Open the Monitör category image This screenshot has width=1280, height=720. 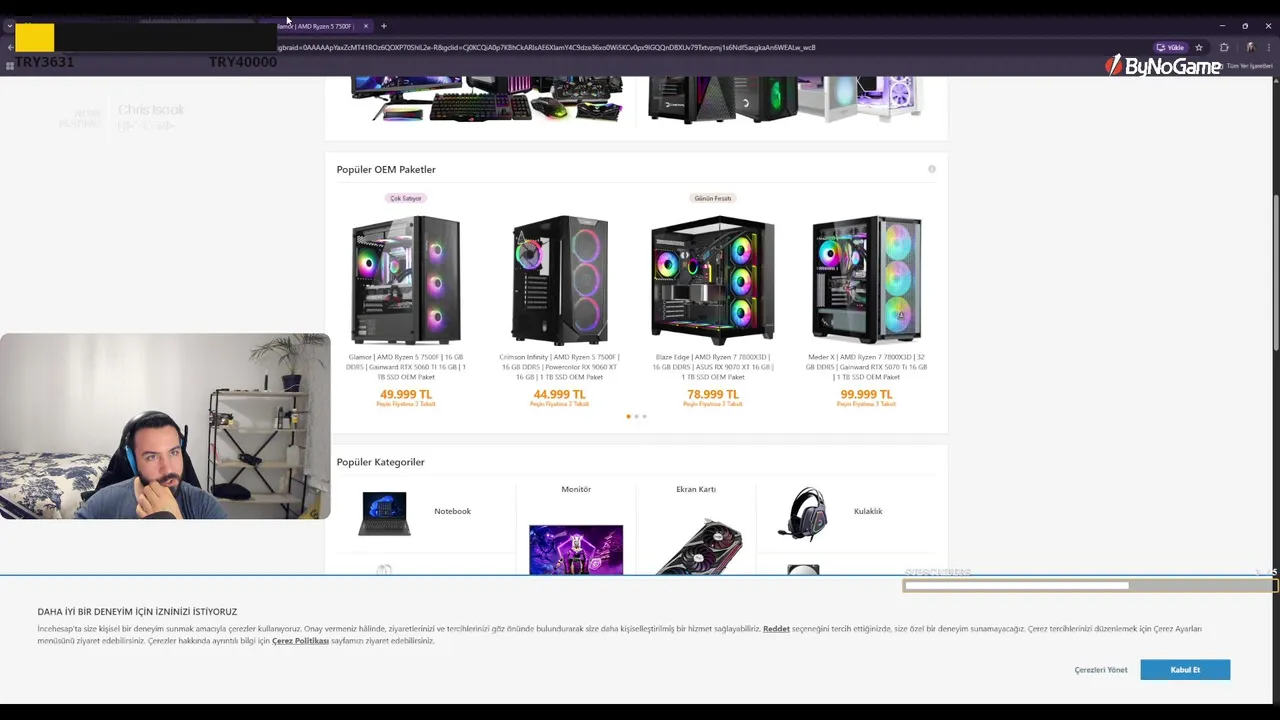576,549
